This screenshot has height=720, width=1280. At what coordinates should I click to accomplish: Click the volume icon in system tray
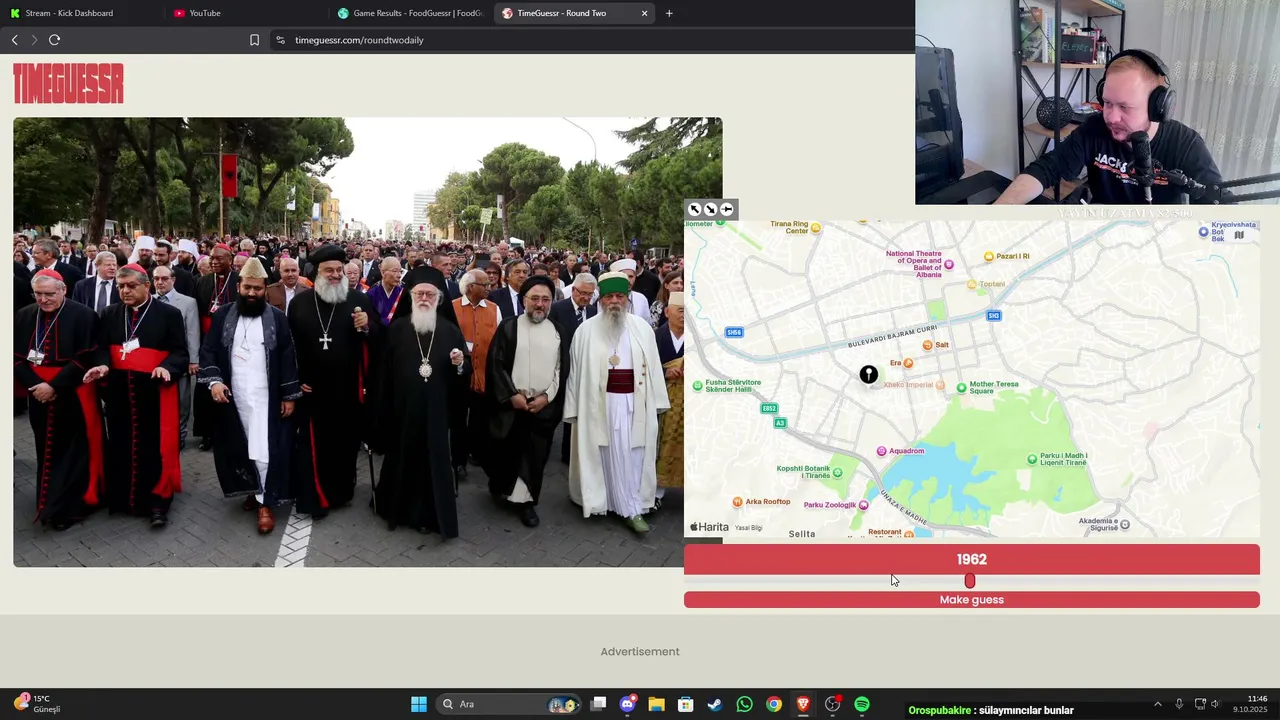pos(1216,704)
